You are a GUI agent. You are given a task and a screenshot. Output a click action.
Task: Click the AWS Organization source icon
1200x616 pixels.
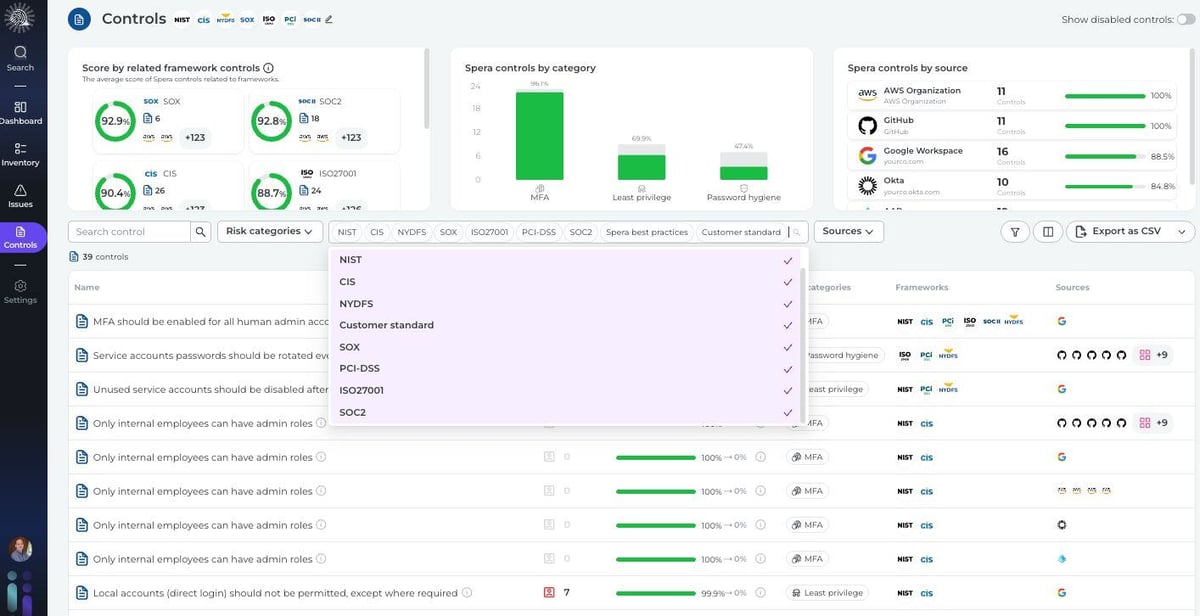[867, 95]
